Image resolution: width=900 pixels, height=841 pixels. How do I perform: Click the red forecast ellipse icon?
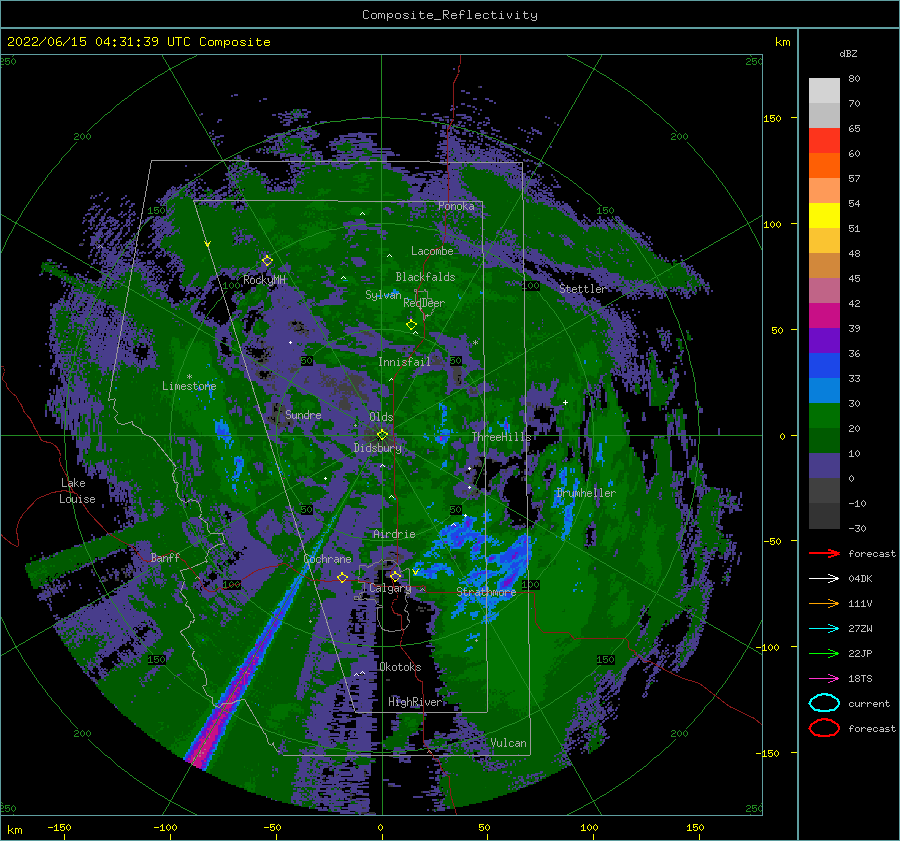(824, 728)
